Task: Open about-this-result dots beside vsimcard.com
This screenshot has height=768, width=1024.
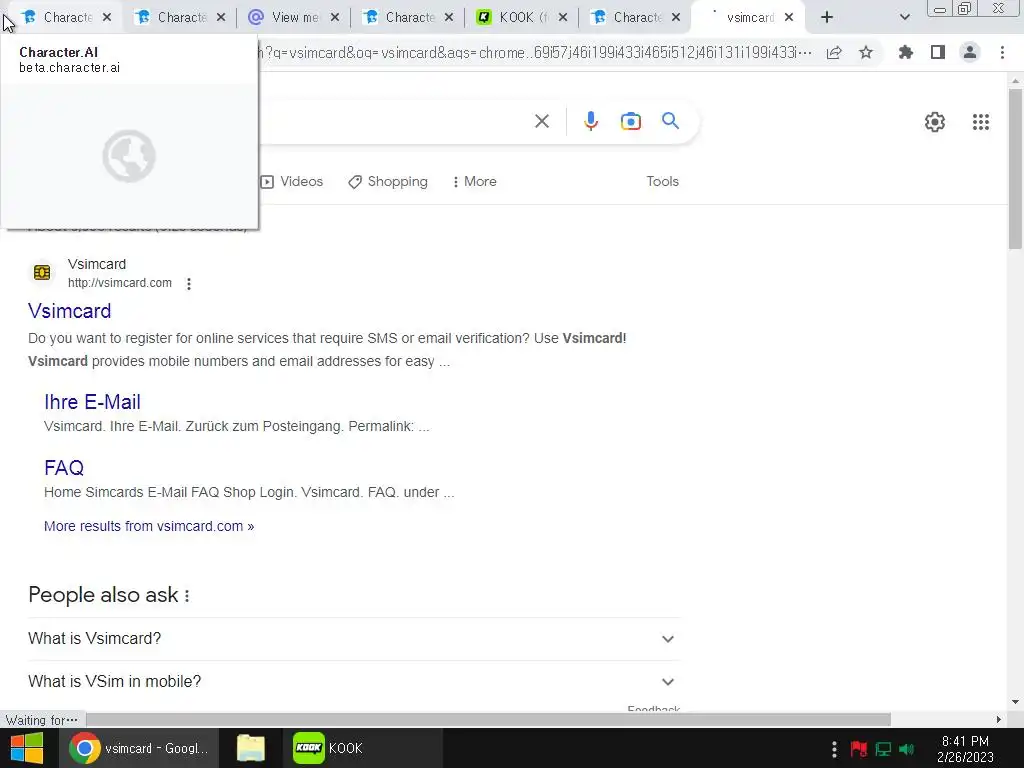Action: (189, 283)
